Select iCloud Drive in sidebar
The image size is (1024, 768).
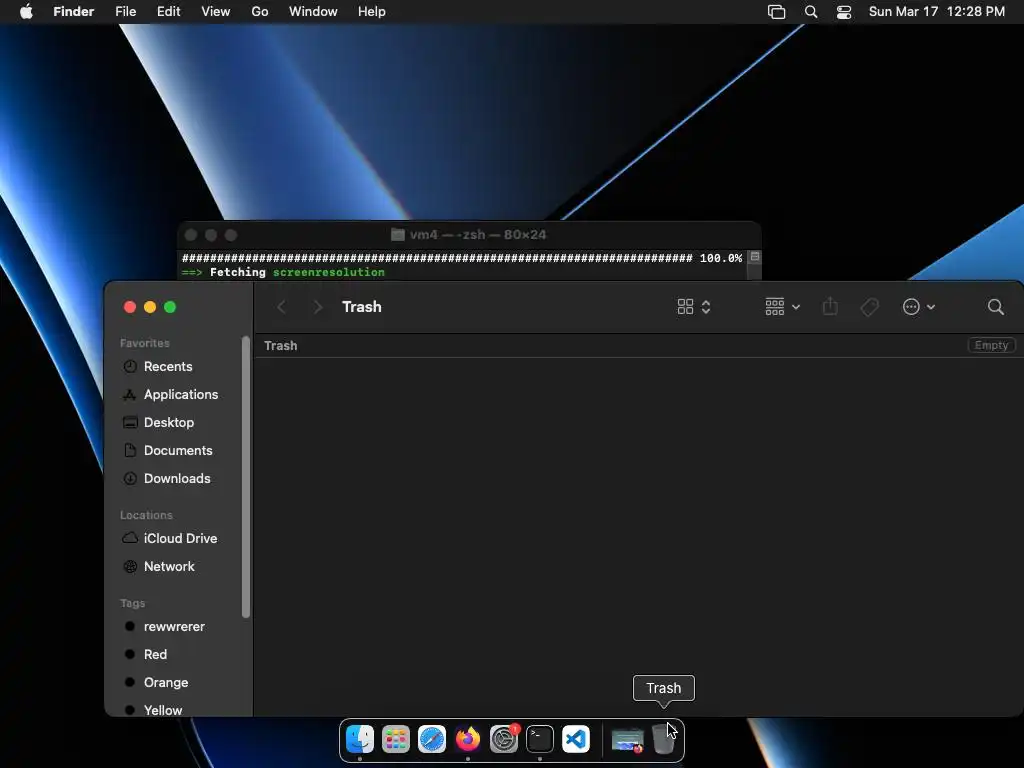point(178,538)
